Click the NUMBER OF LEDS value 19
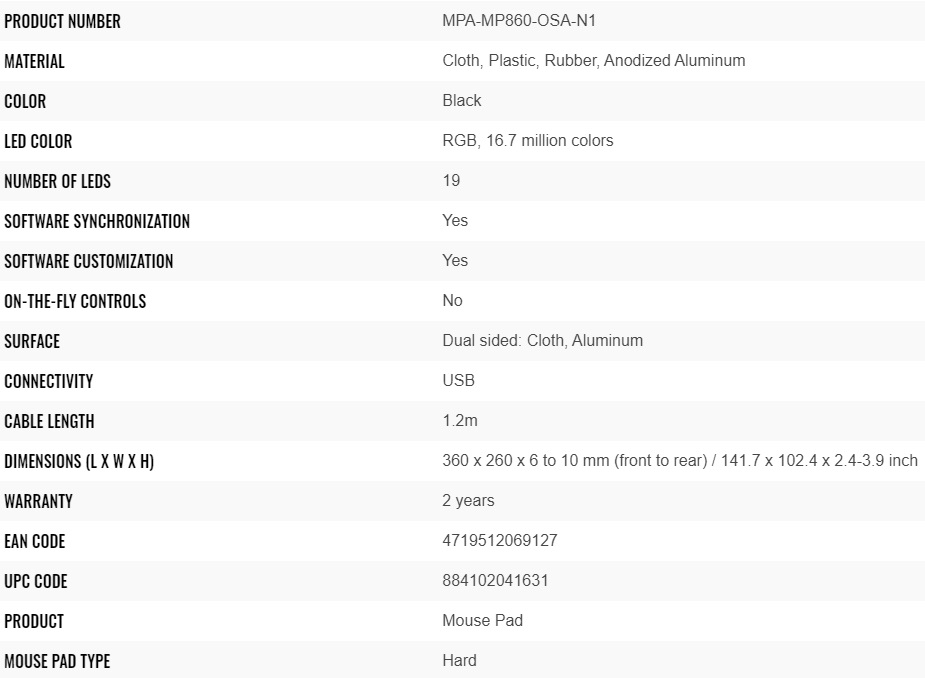Viewport: 925px width, 678px height. tap(451, 180)
